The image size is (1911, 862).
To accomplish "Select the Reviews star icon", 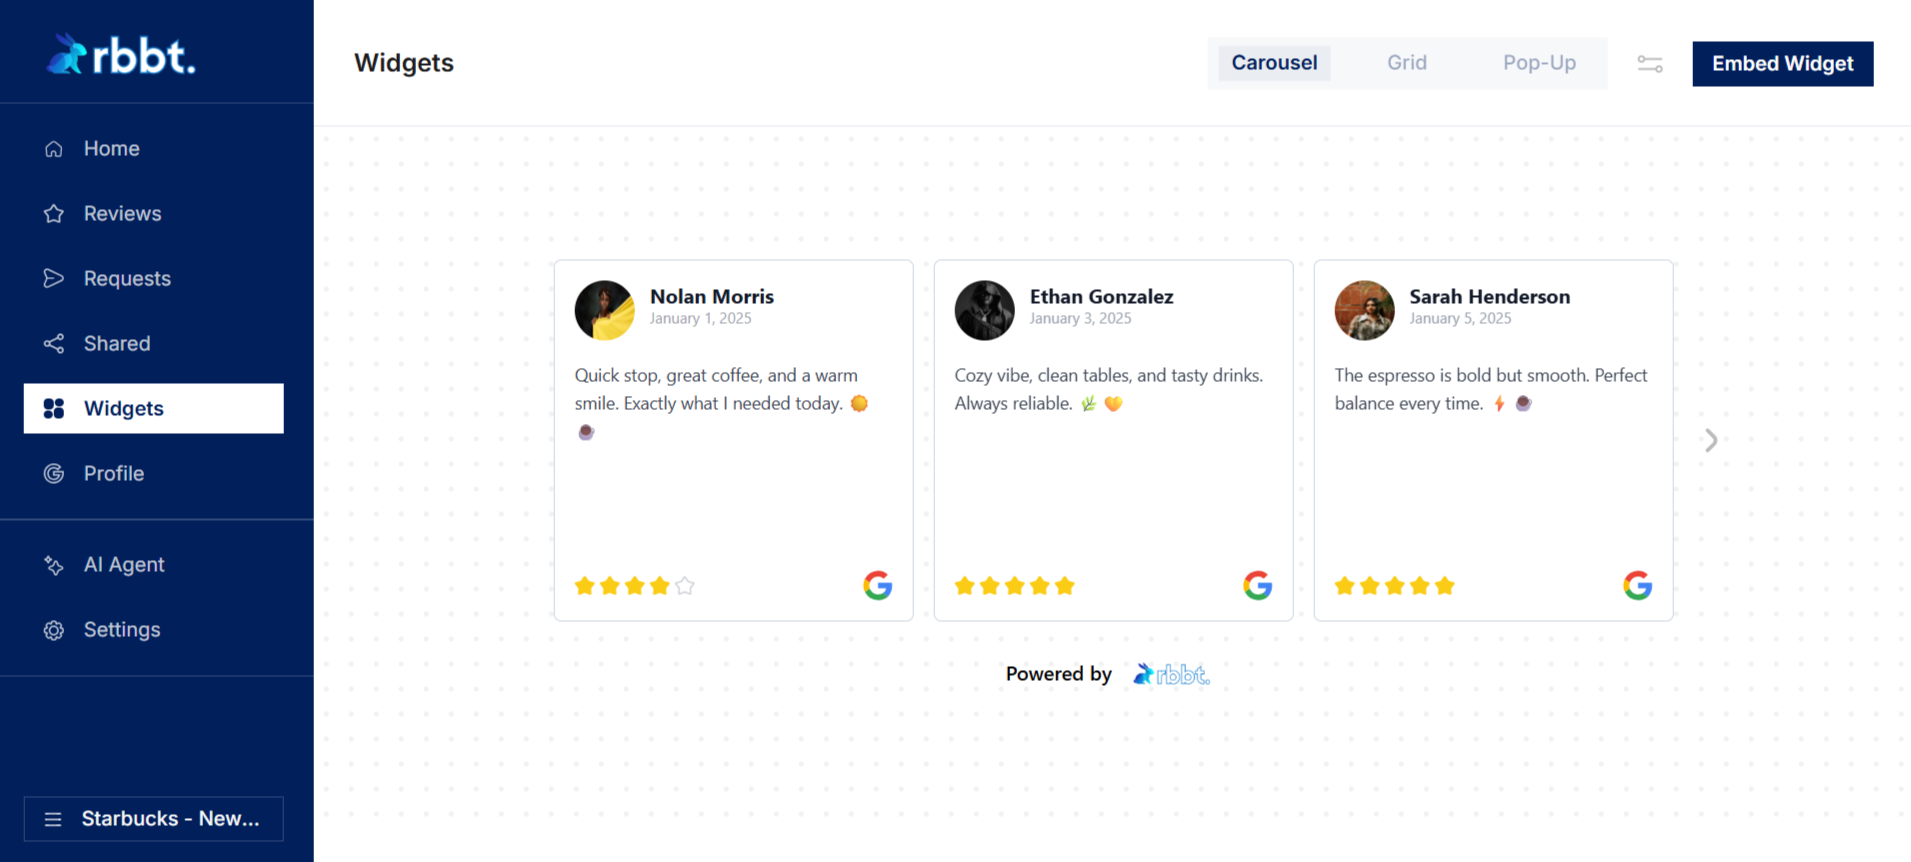I will coord(53,213).
